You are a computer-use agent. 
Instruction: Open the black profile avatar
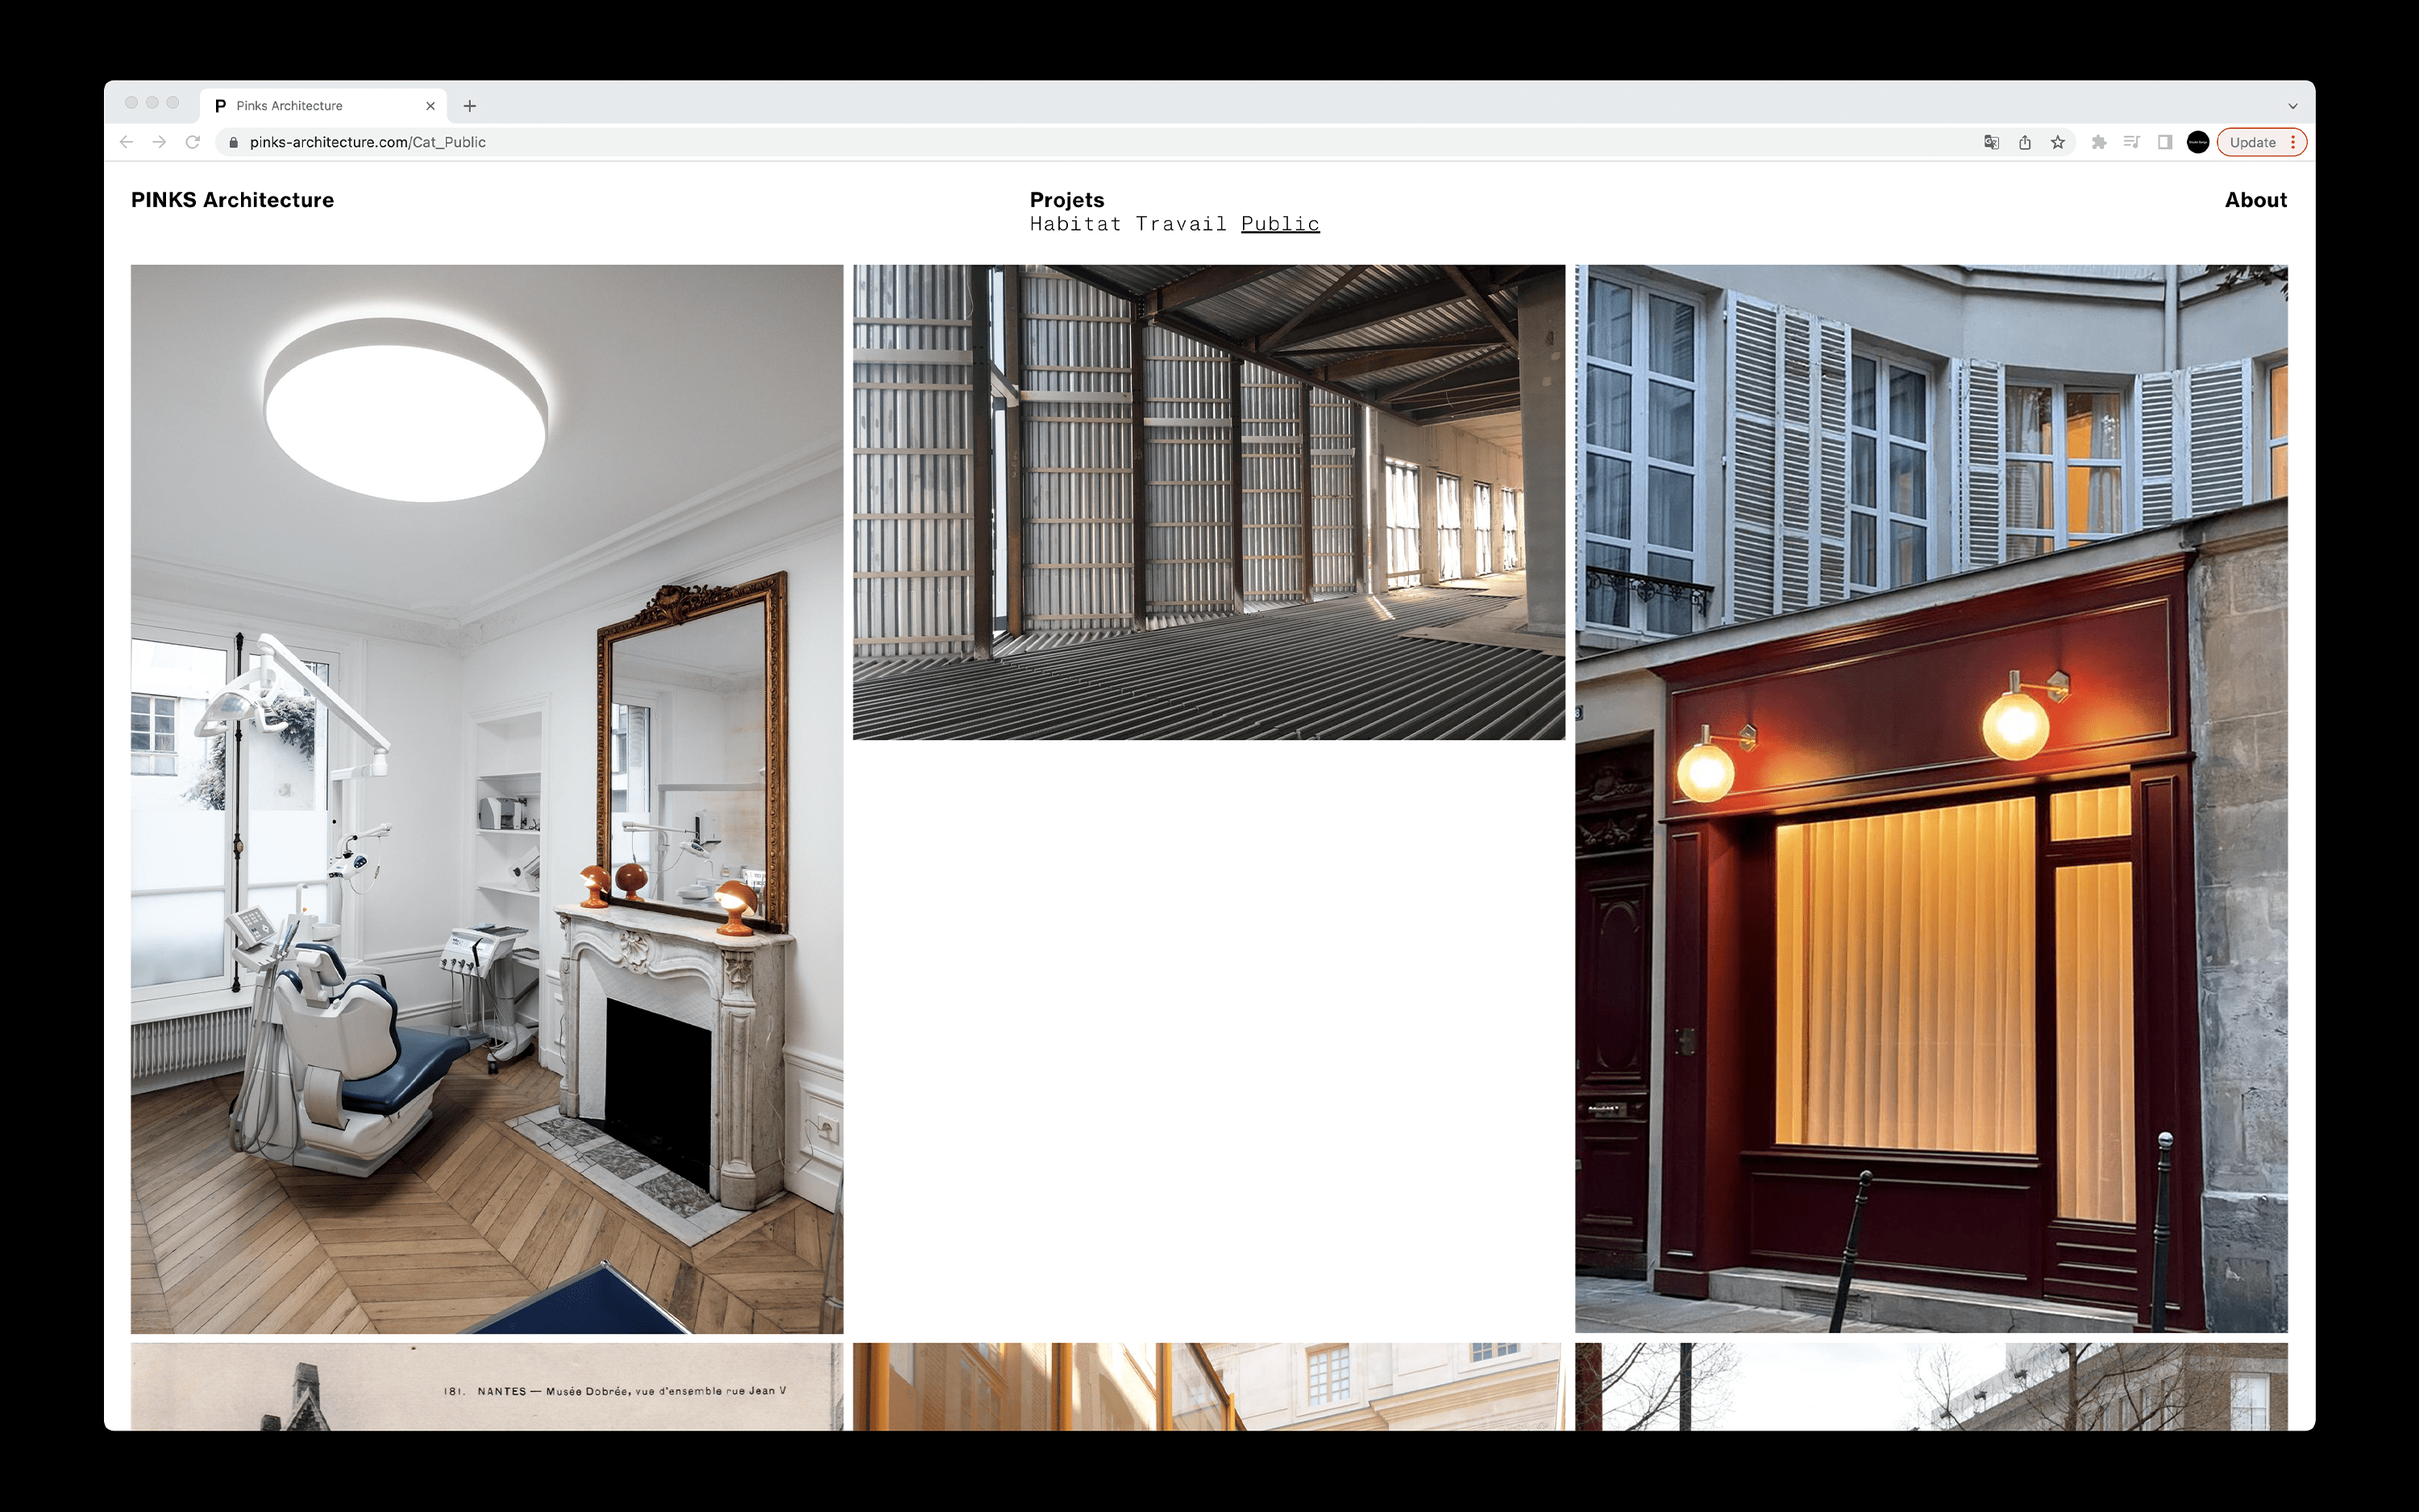tap(2197, 142)
